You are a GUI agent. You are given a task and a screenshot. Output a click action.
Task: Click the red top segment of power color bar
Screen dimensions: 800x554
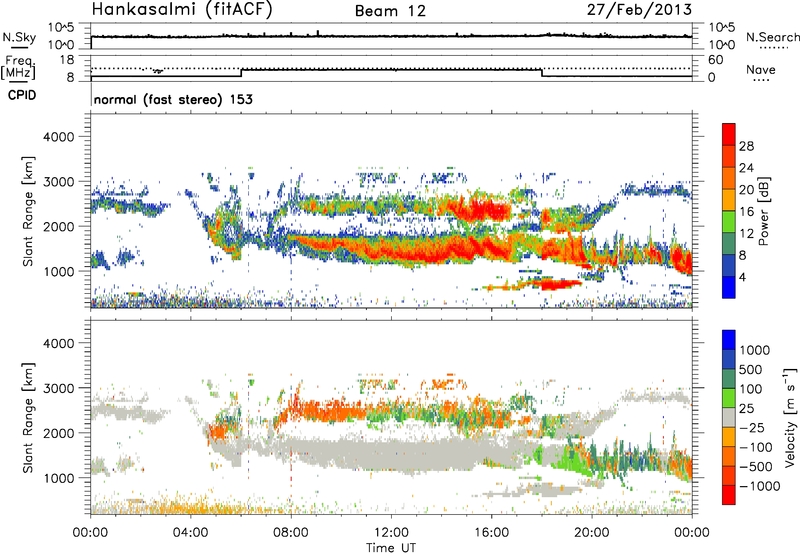729,135
